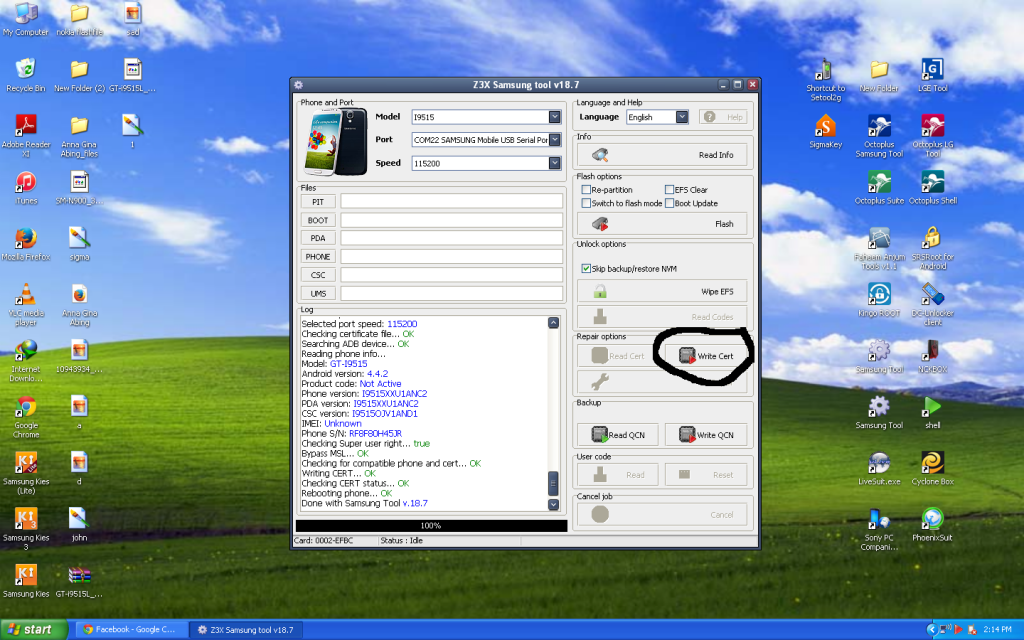The image size is (1024, 640).
Task: Select Z3X Samsung tool taskbar item
Action: pyautogui.click(x=246, y=630)
